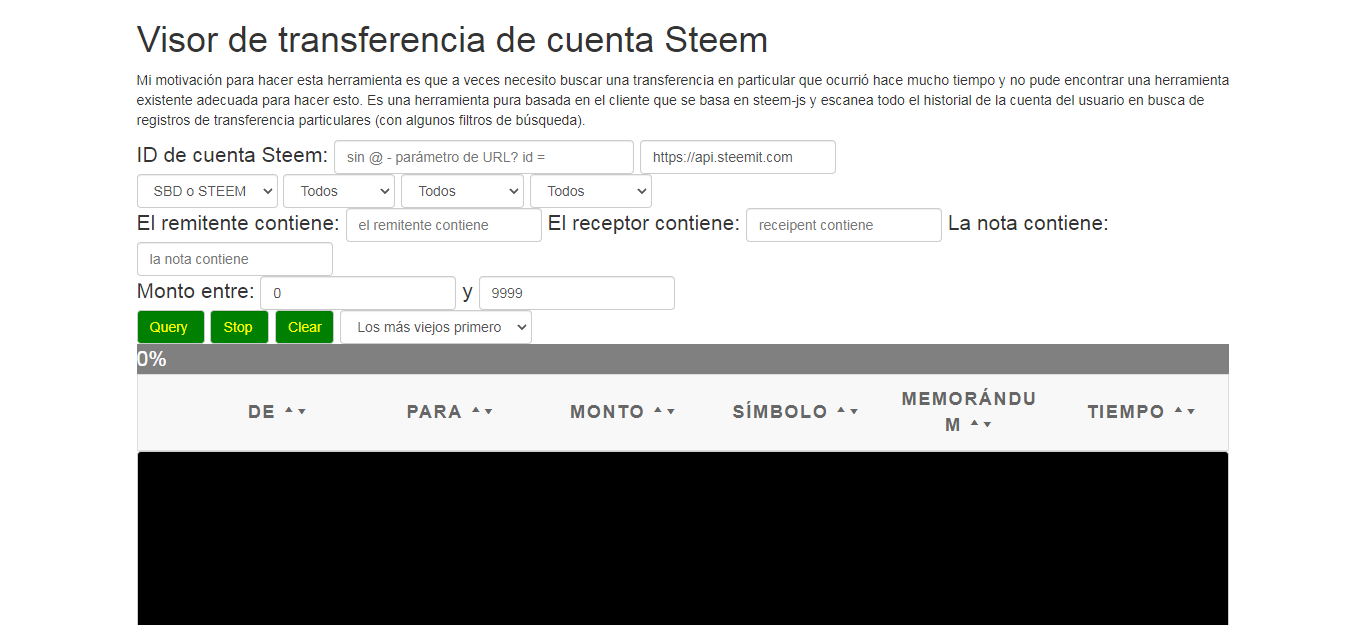Open the 'Los más viejos primero' sort dropdown
Image resolution: width=1366 pixels, height=625 pixels.
[x=436, y=327]
